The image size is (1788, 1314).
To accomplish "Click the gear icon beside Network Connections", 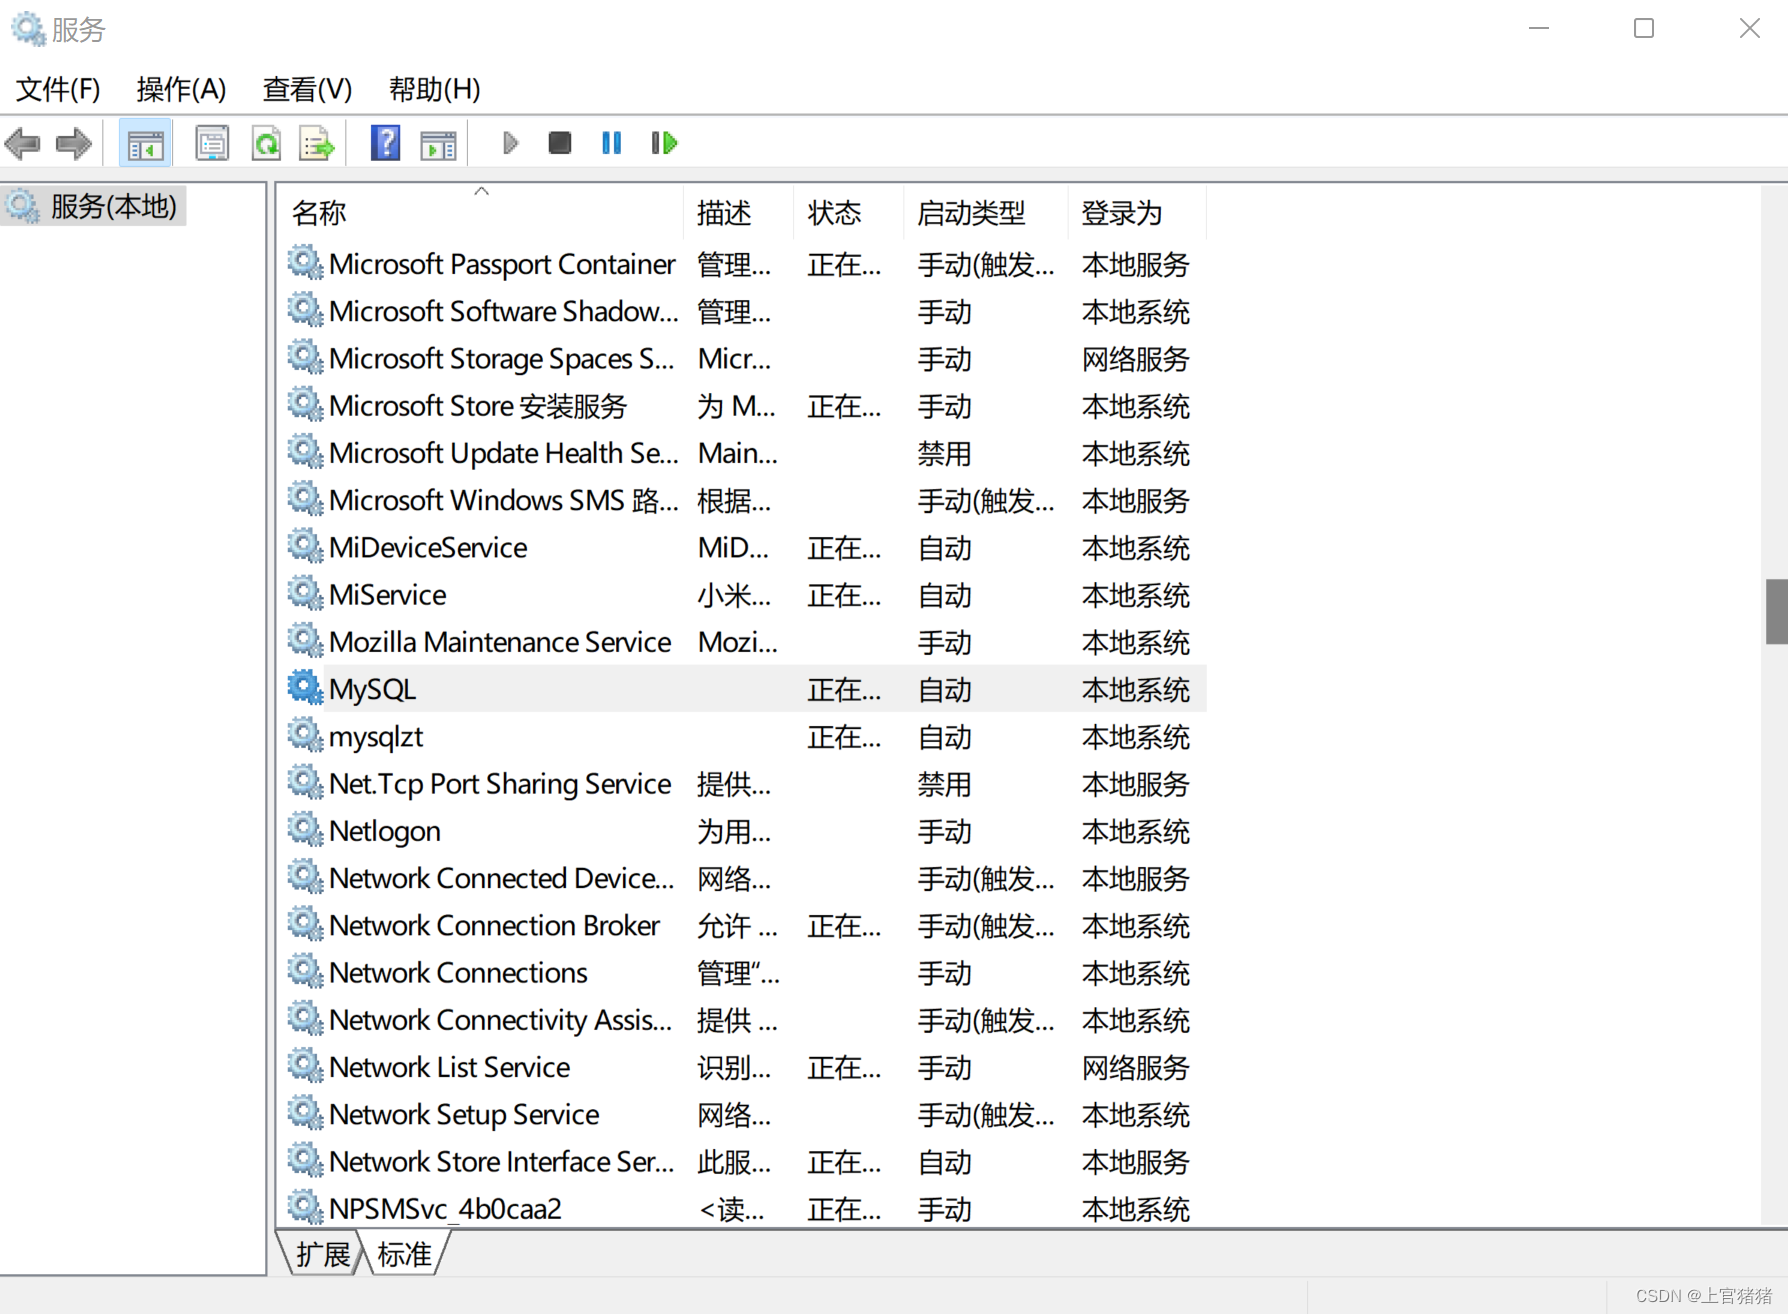I will tap(305, 971).
